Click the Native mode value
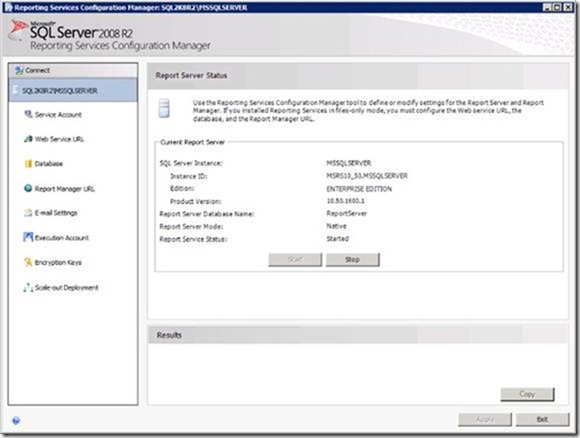This screenshot has width=580, height=438. (336, 226)
